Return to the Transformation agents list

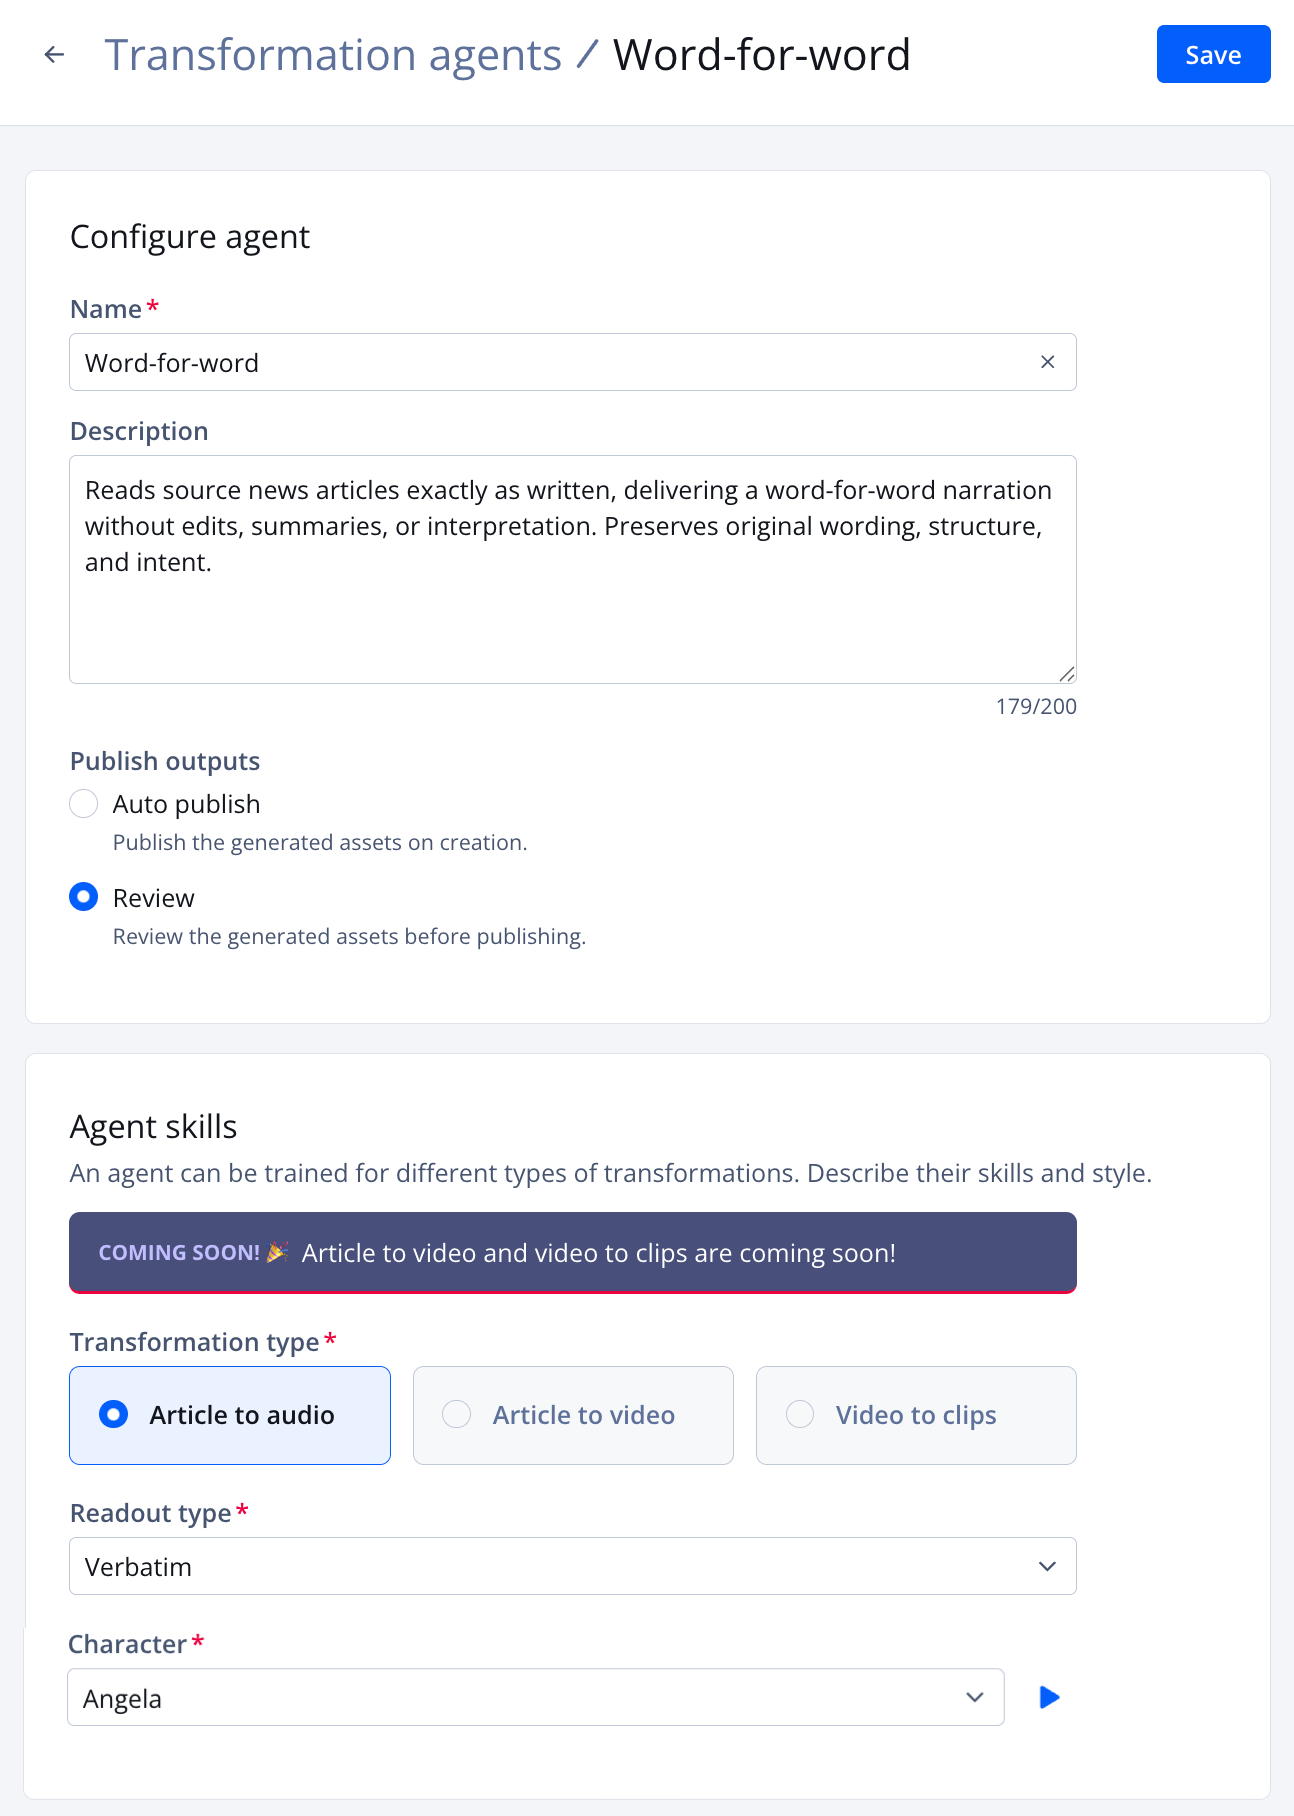(x=334, y=54)
